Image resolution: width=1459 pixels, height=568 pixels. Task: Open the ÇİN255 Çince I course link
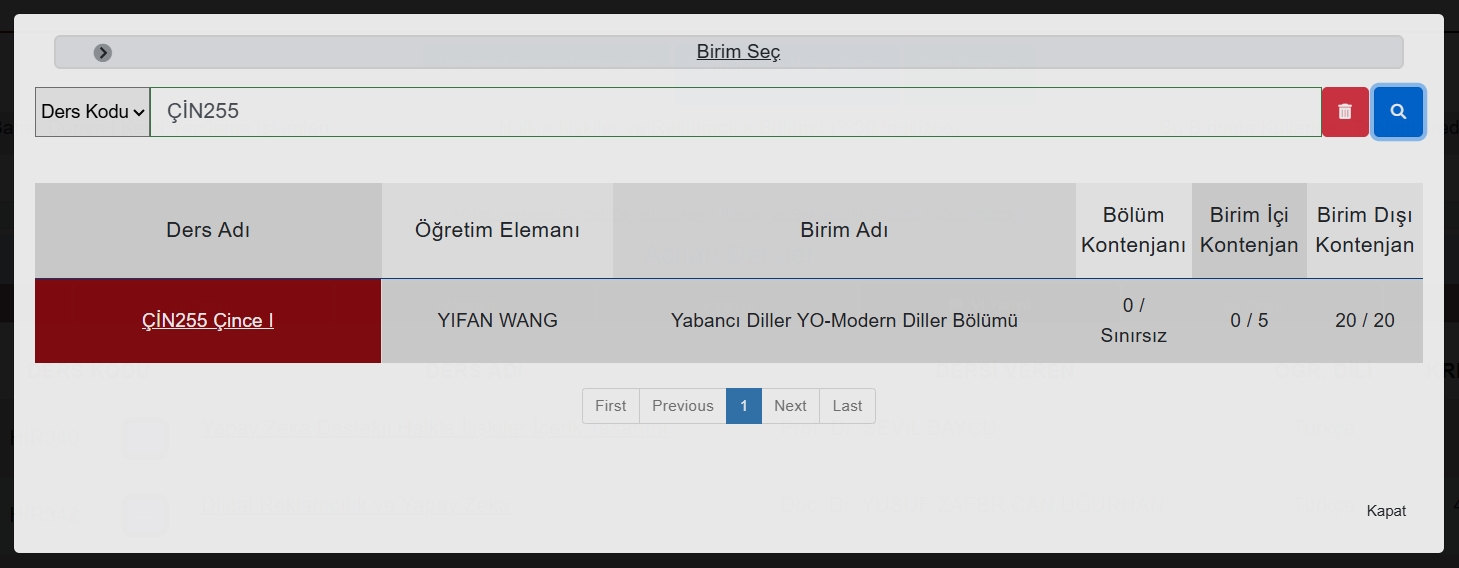(x=208, y=321)
